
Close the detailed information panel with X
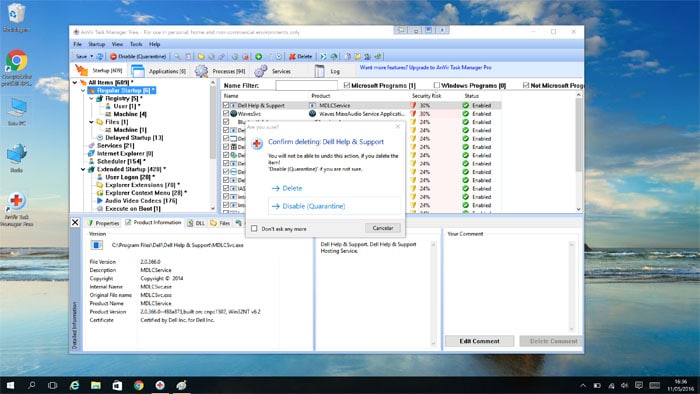tap(75, 222)
